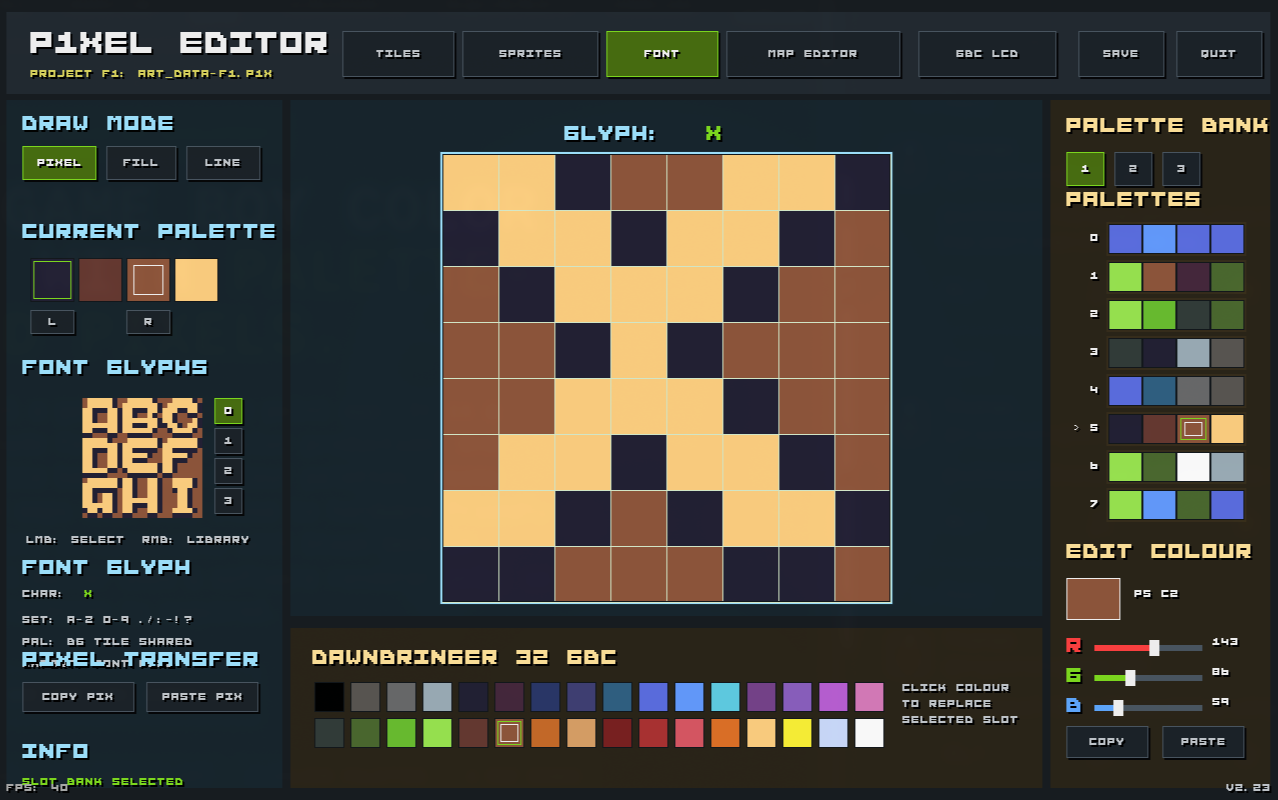Click the teal-blue swatch in palette 4
This screenshot has height=800, width=1278.
click(1159, 391)
